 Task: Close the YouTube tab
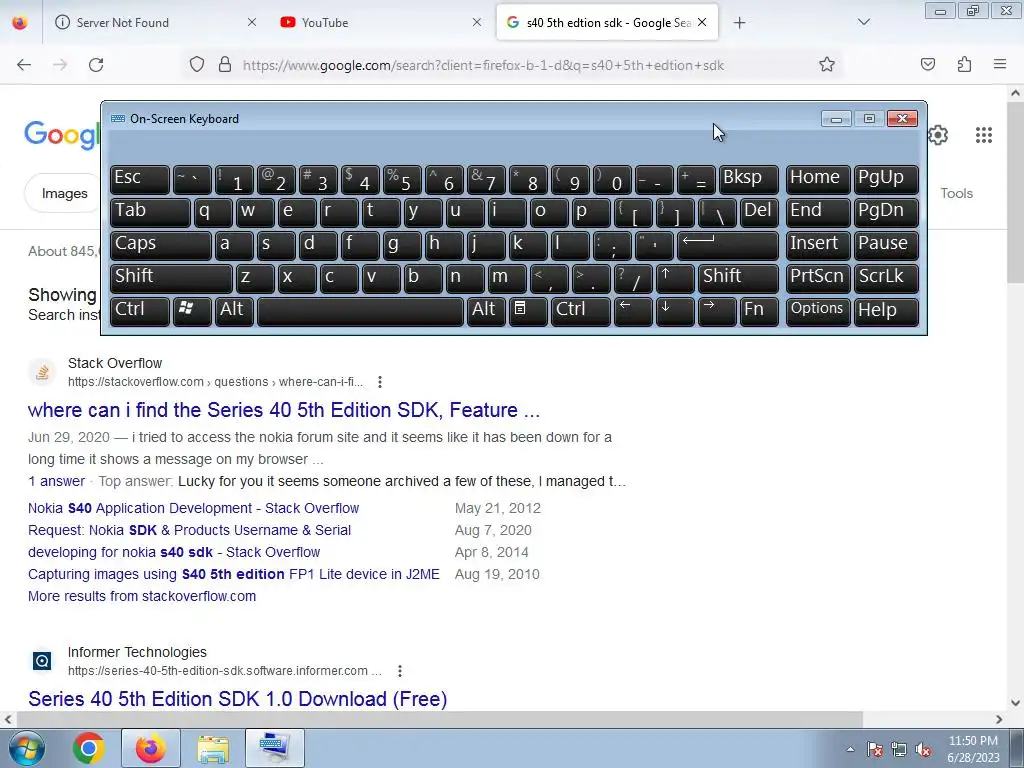477,22
